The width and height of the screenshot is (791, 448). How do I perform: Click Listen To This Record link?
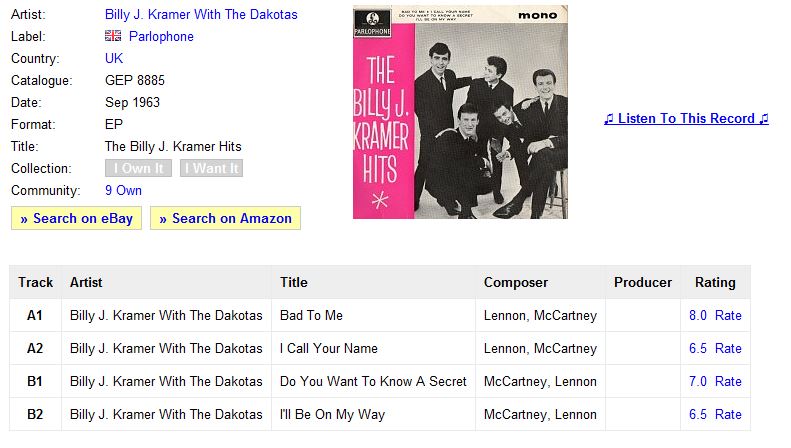[686, 118]
